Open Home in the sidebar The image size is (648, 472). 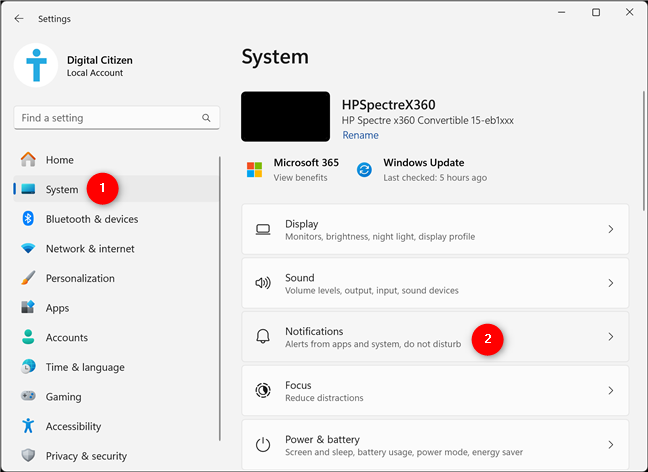(x=117, y=160)
